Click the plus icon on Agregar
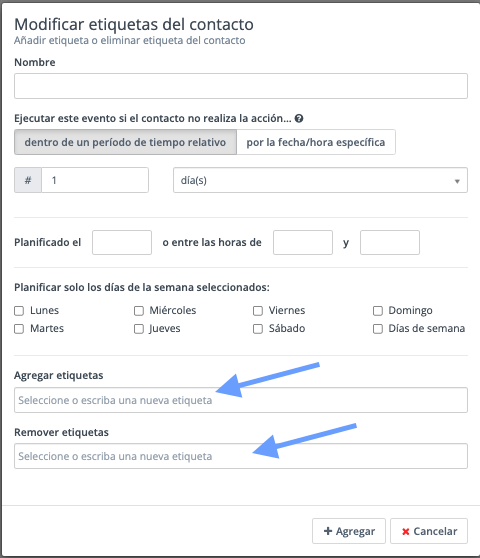This screenshot has width=480, height=558. click(328, 531)
